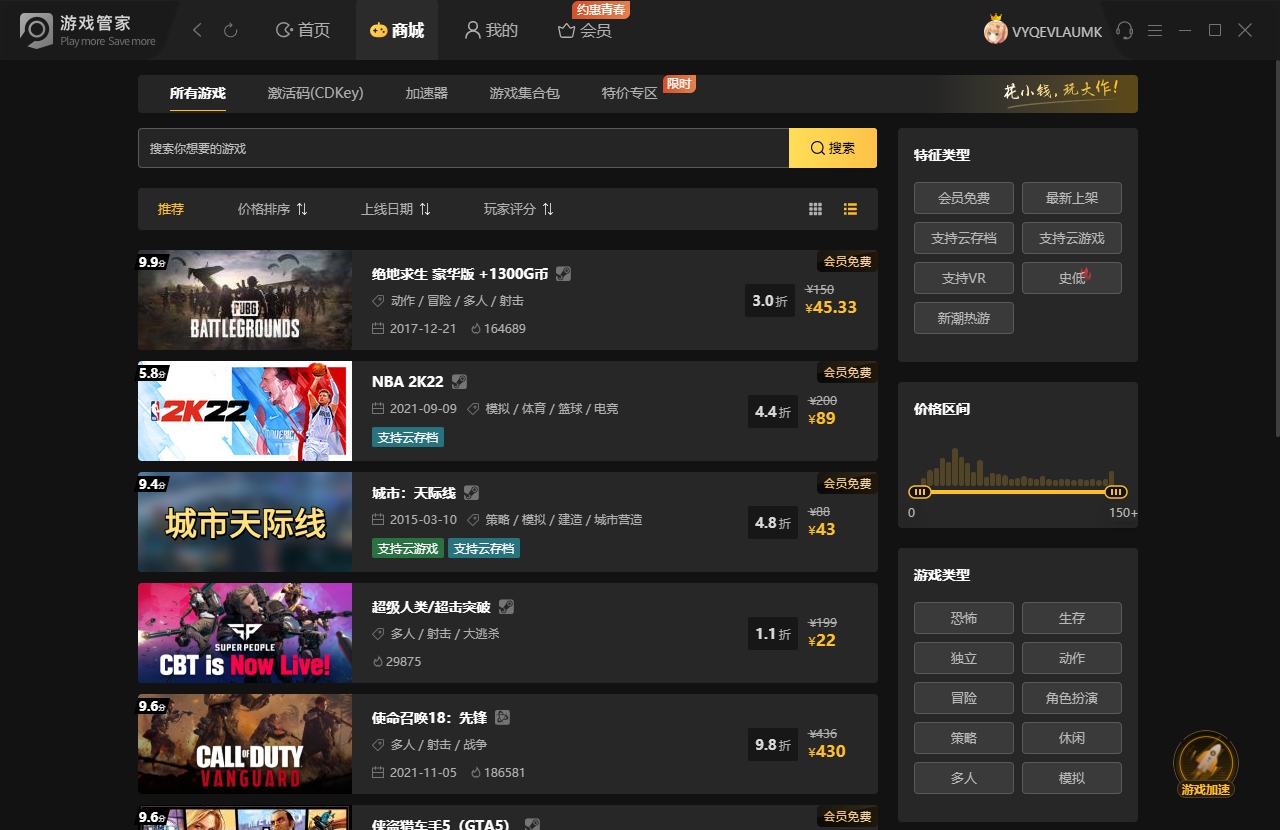Click platform icon next to 绝地求生 title
Viewport: 1280px width, 830px height.
coord(564,274)
